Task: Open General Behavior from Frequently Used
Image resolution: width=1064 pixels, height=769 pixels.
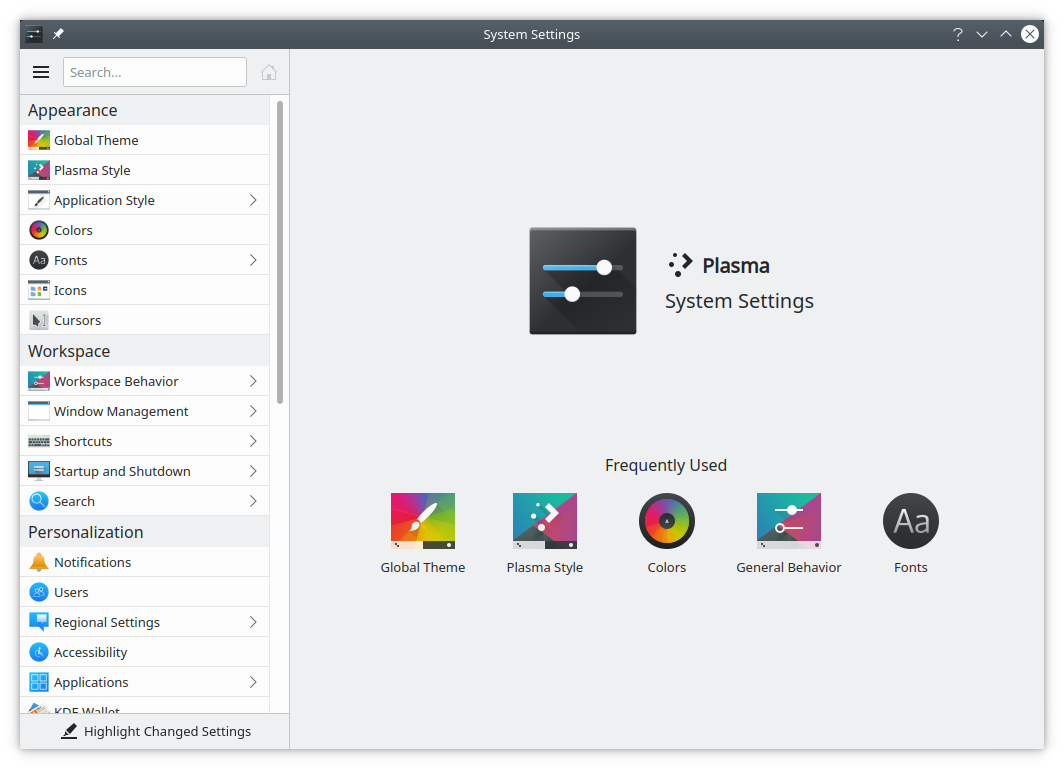Action: [788, 521]
